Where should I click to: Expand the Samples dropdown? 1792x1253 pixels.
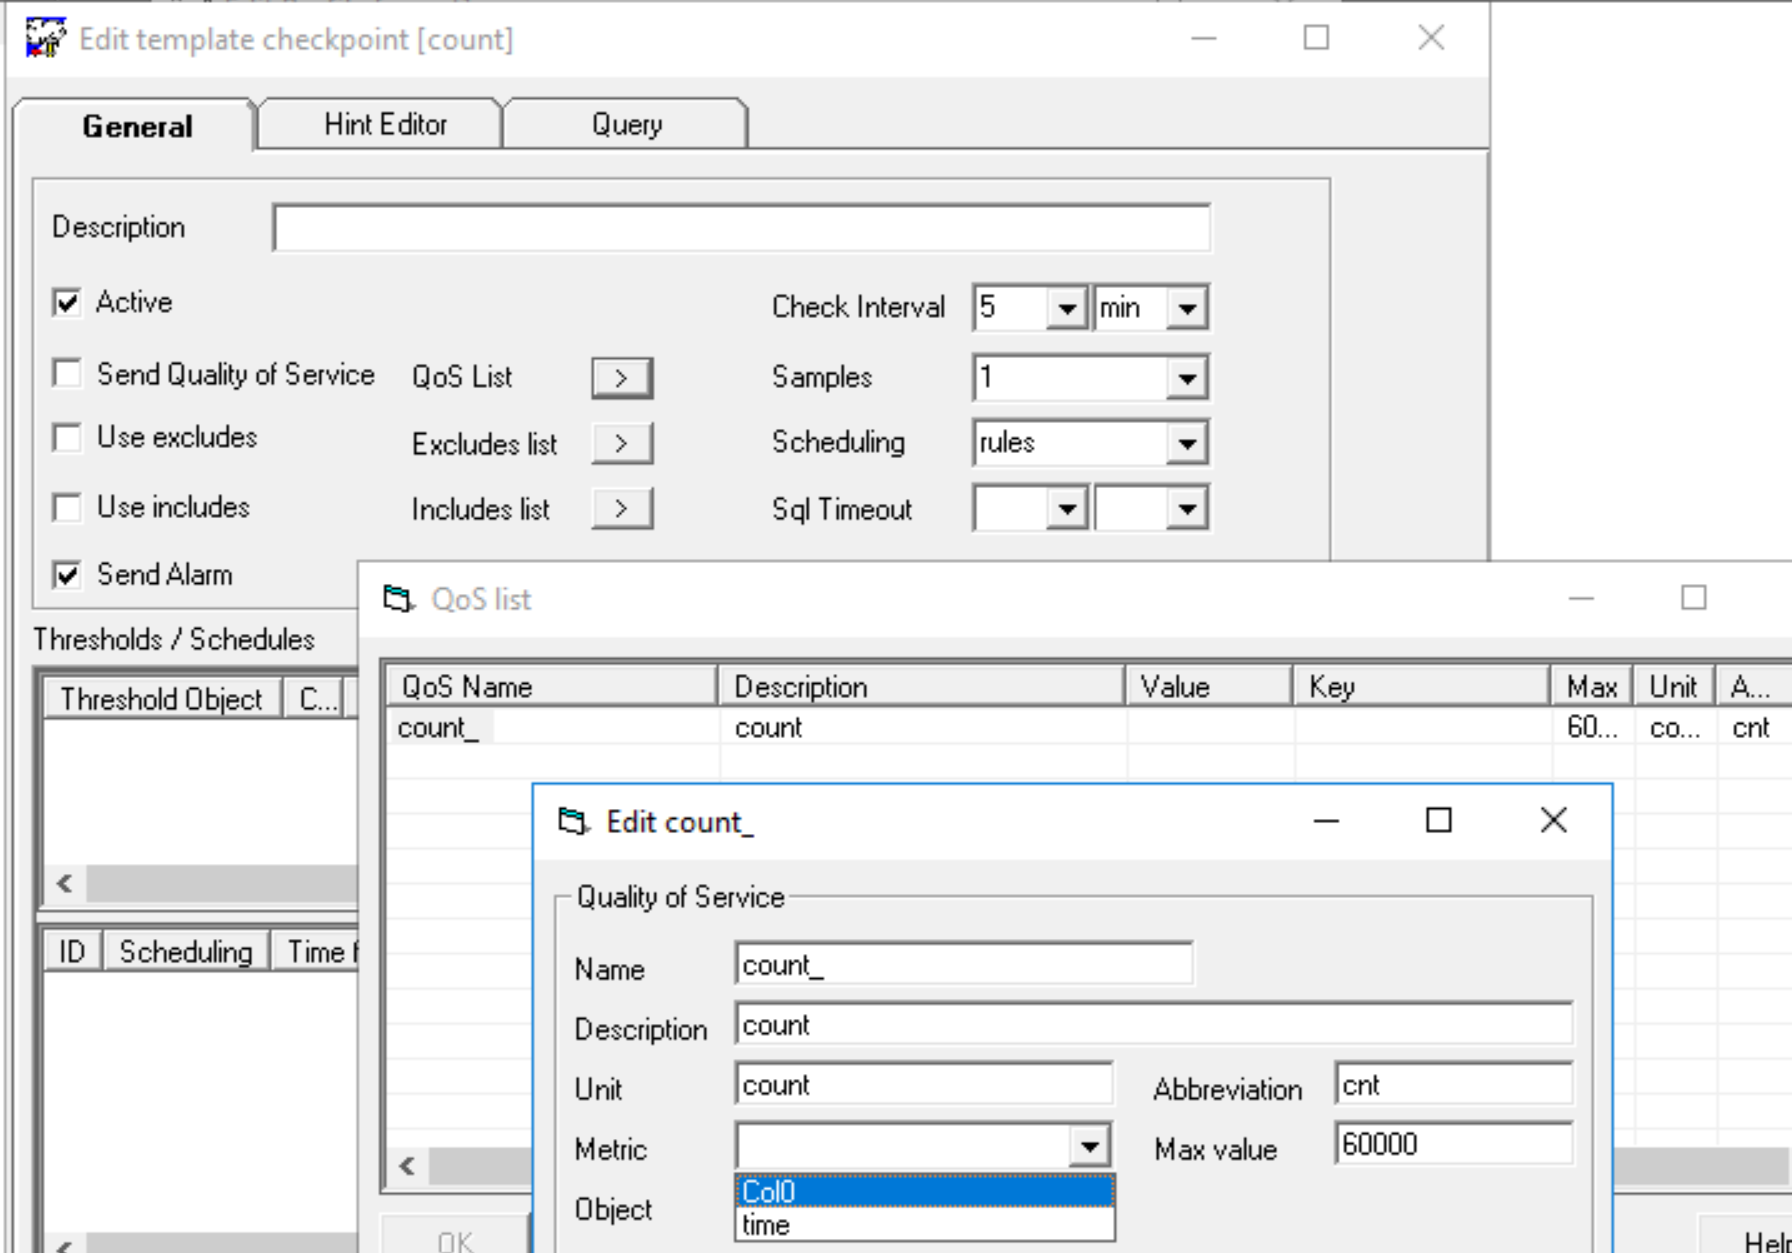[1187, 378]
